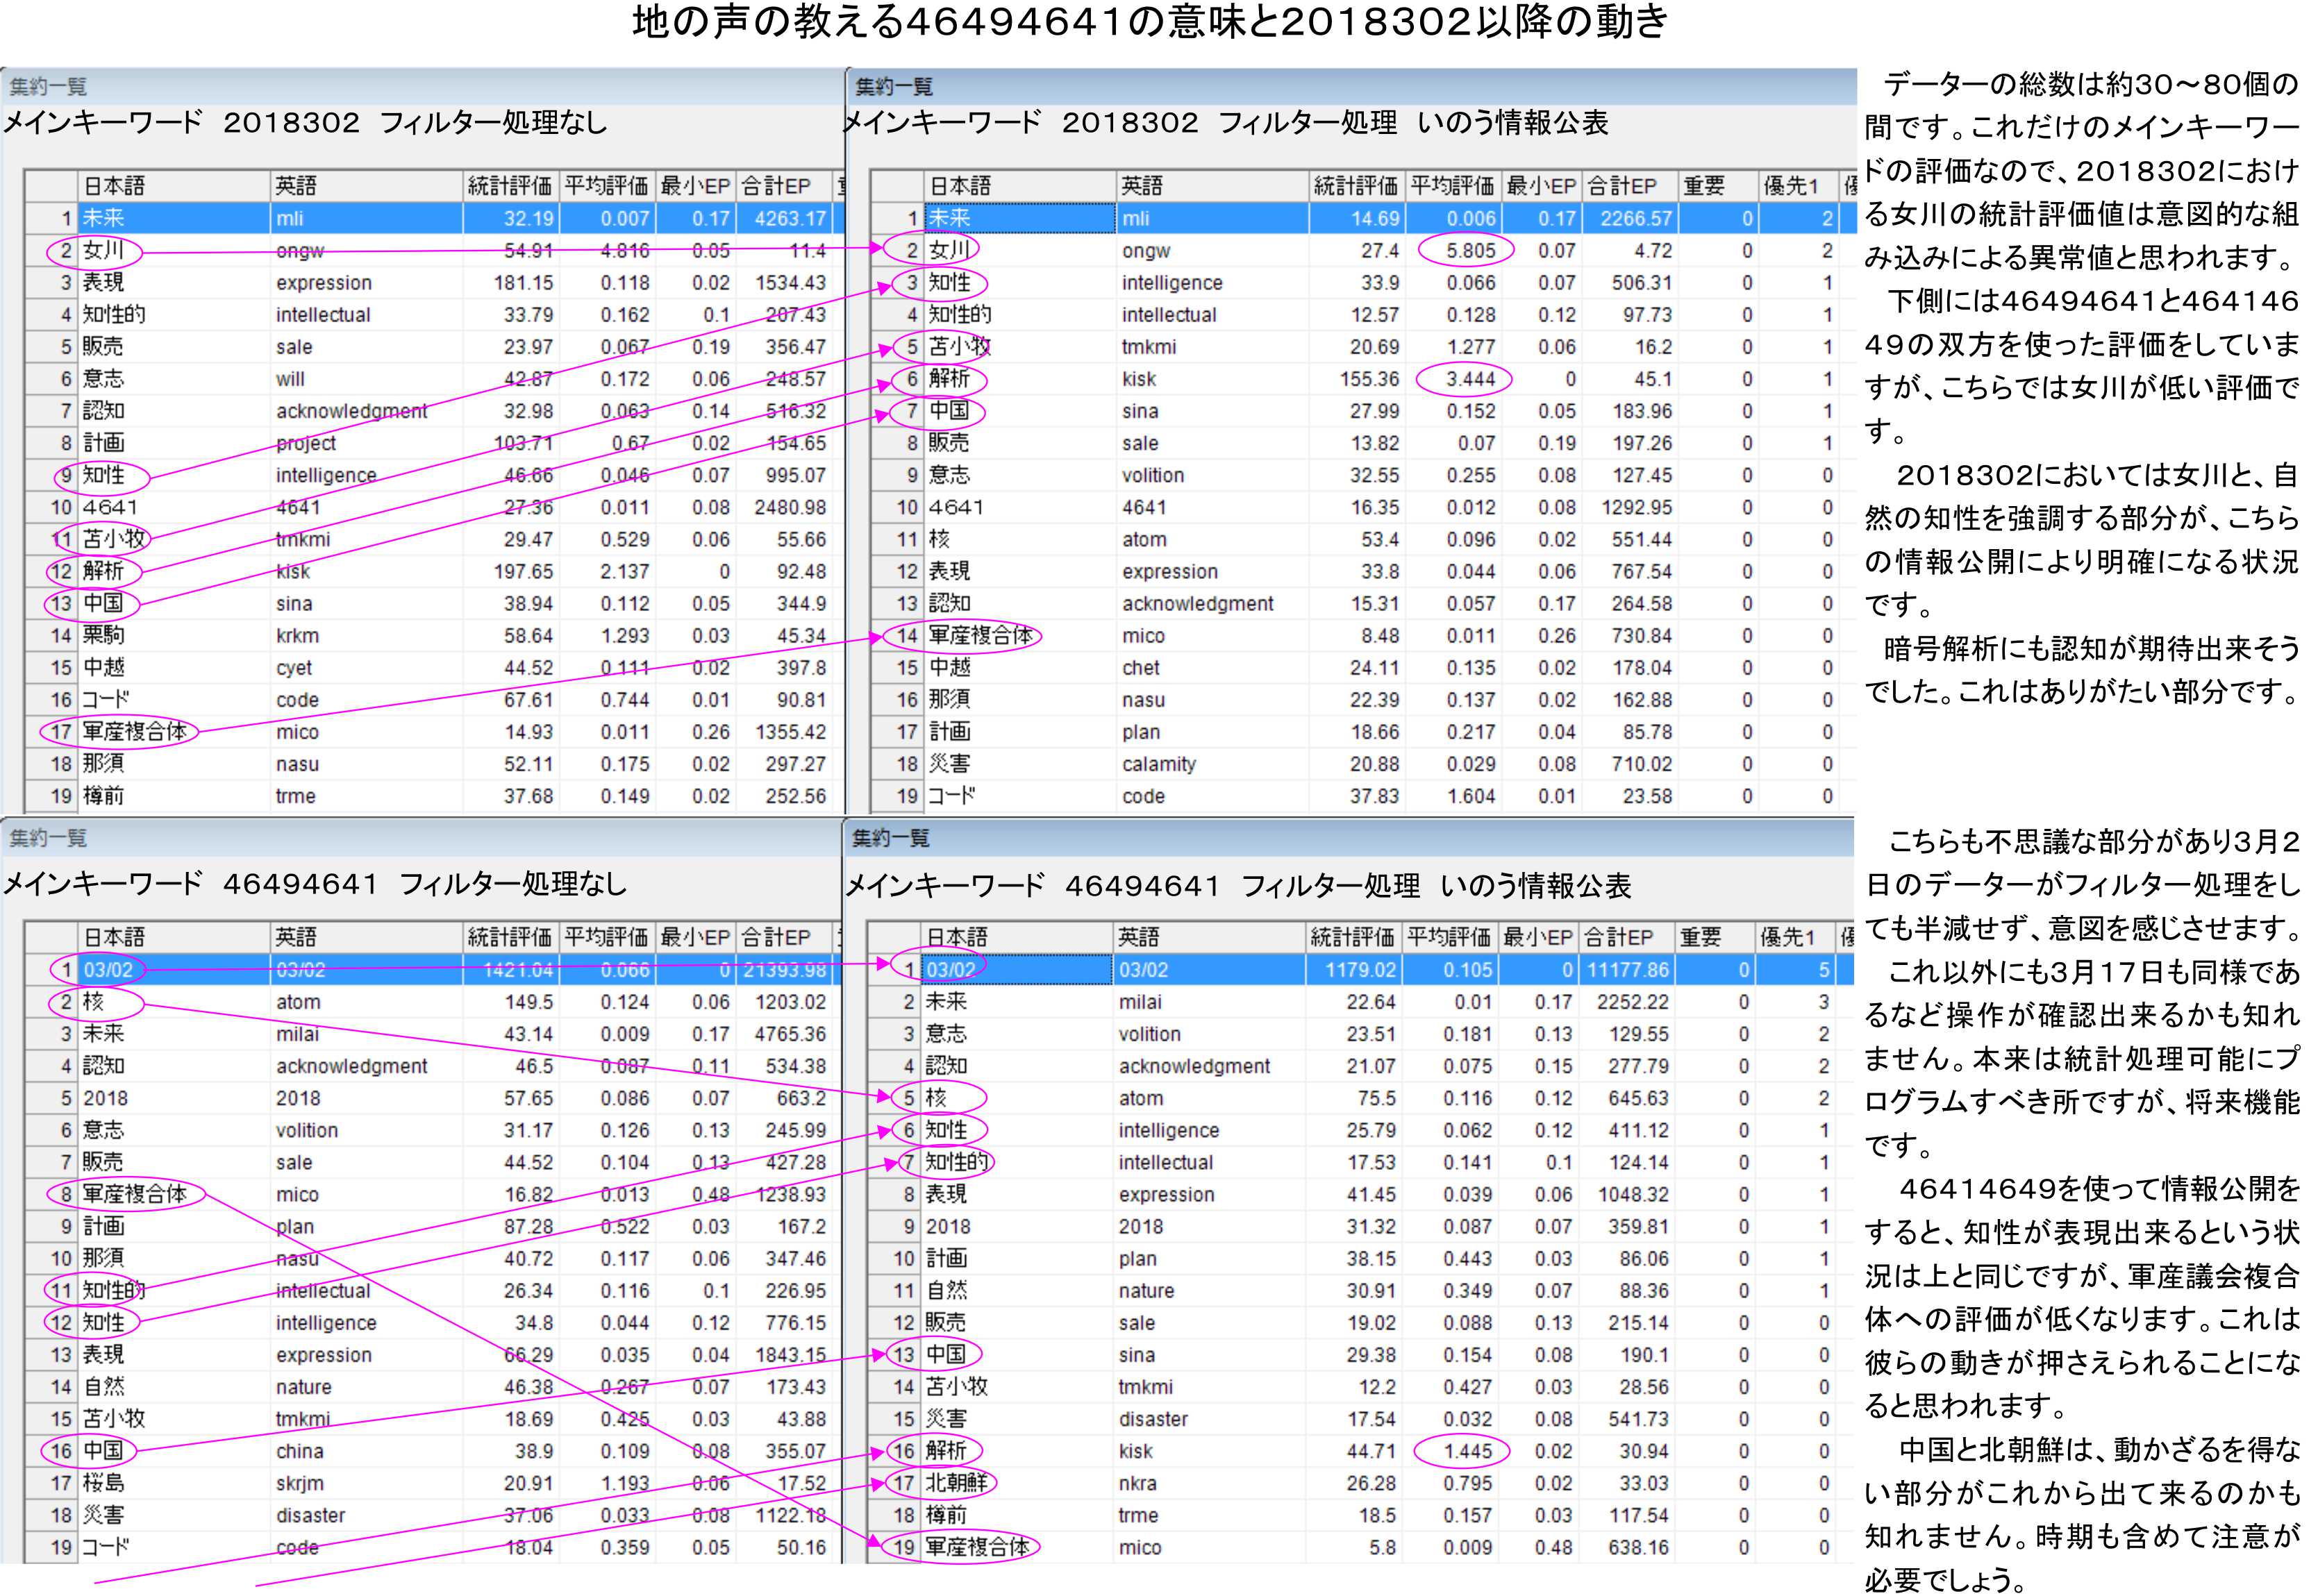Click 合計EP header in bottom-left table
The height and width of the screenshot is (1596, 2318).
pyautogui.click(x=775, y=937)
